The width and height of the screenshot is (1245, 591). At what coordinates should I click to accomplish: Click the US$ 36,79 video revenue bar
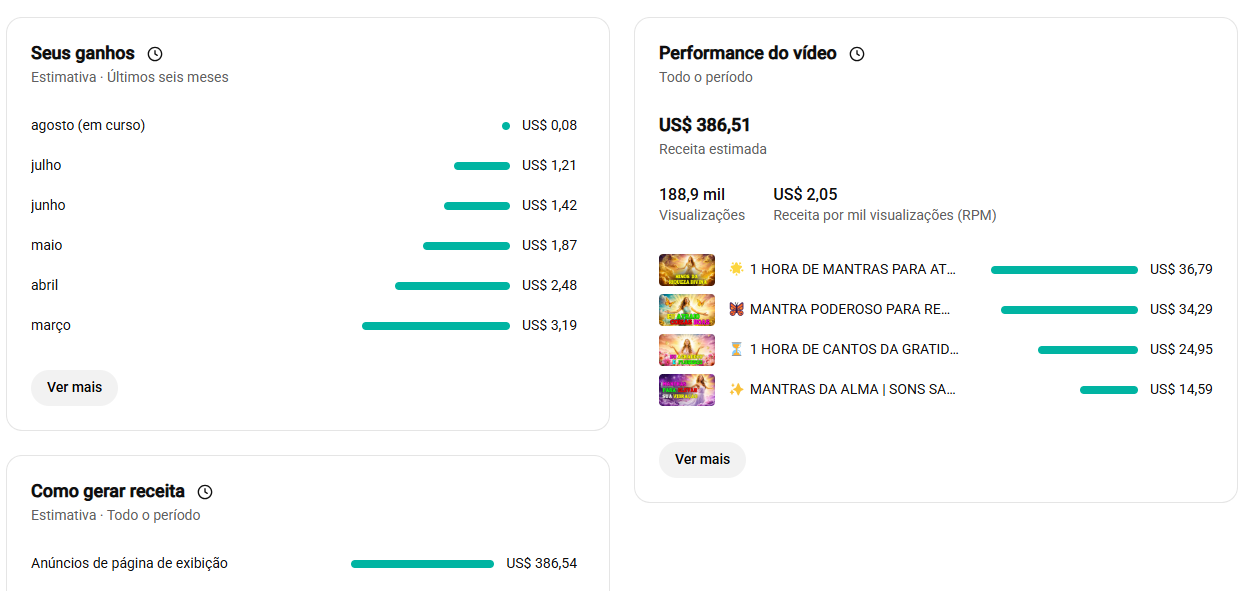point(1064,270)
